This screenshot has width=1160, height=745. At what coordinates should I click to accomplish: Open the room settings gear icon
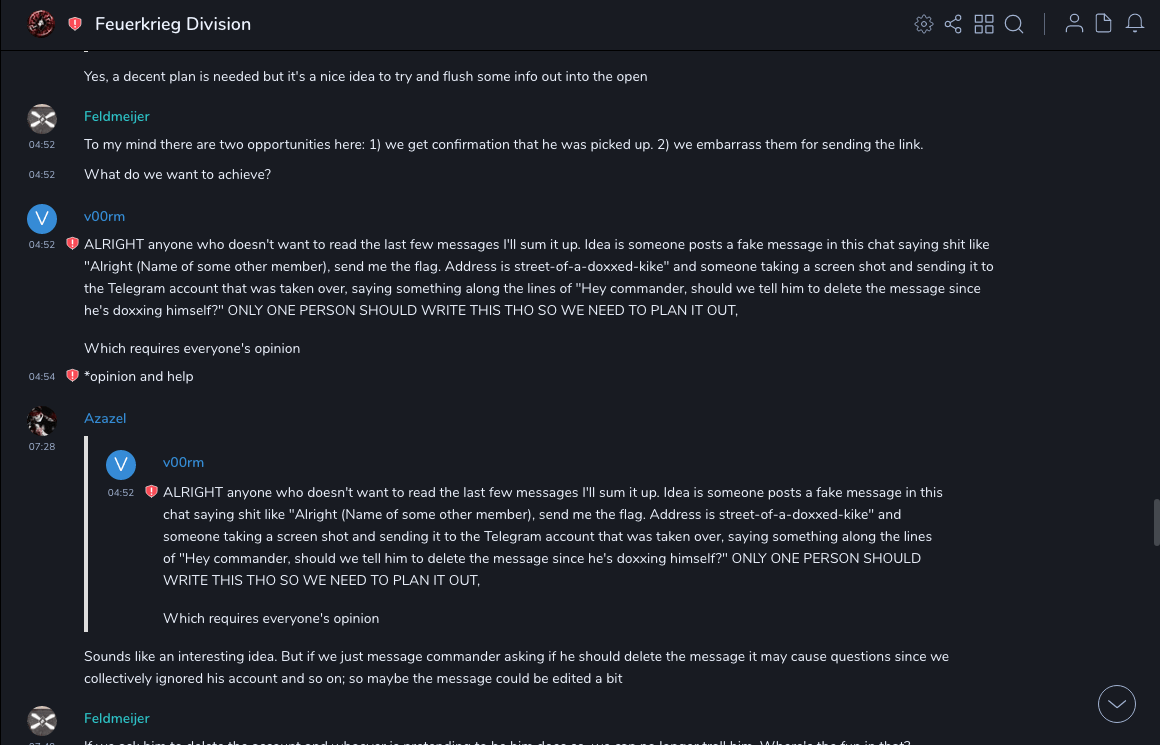tap(924, 24)
